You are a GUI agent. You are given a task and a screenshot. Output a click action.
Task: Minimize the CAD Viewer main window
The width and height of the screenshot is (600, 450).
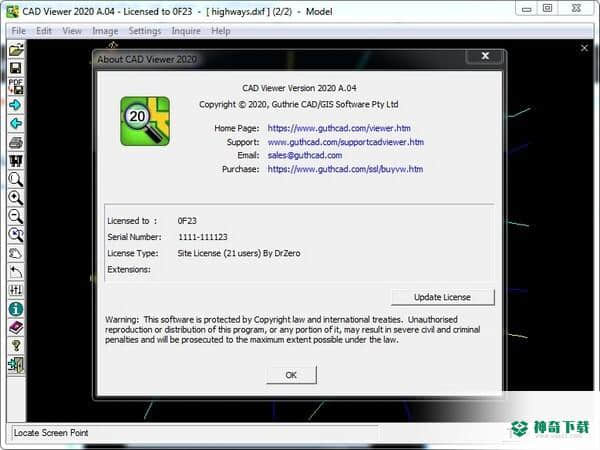point(527,8)
